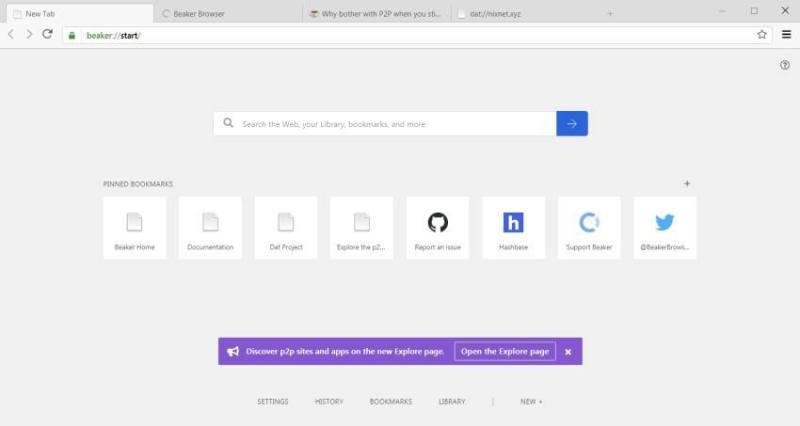Reload the current page

click(x=47, y=34)
